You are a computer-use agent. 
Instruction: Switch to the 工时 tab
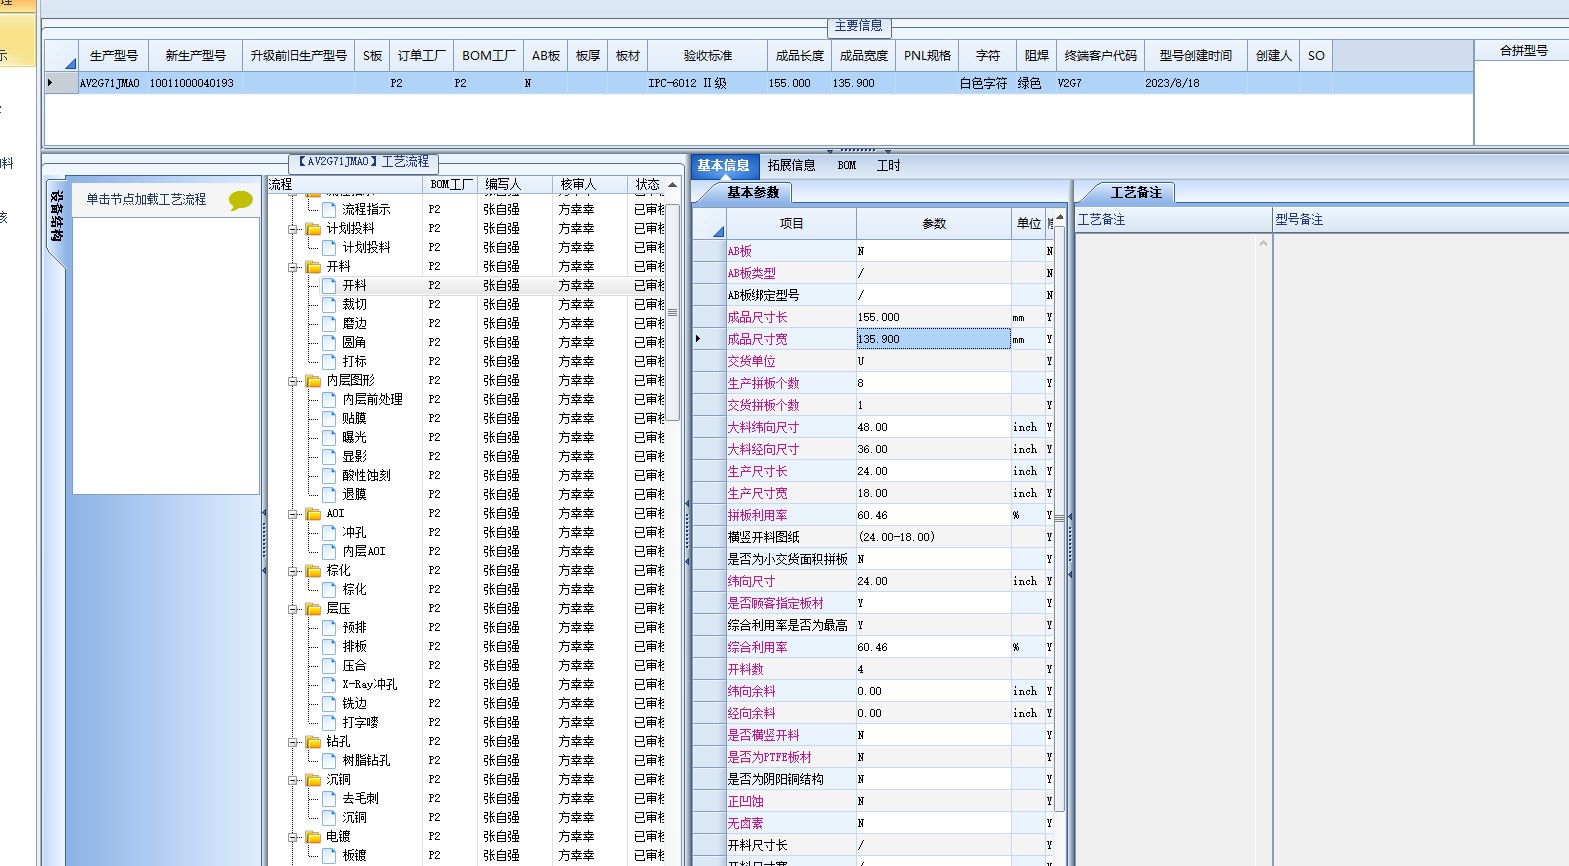click(x=889, y=166)
